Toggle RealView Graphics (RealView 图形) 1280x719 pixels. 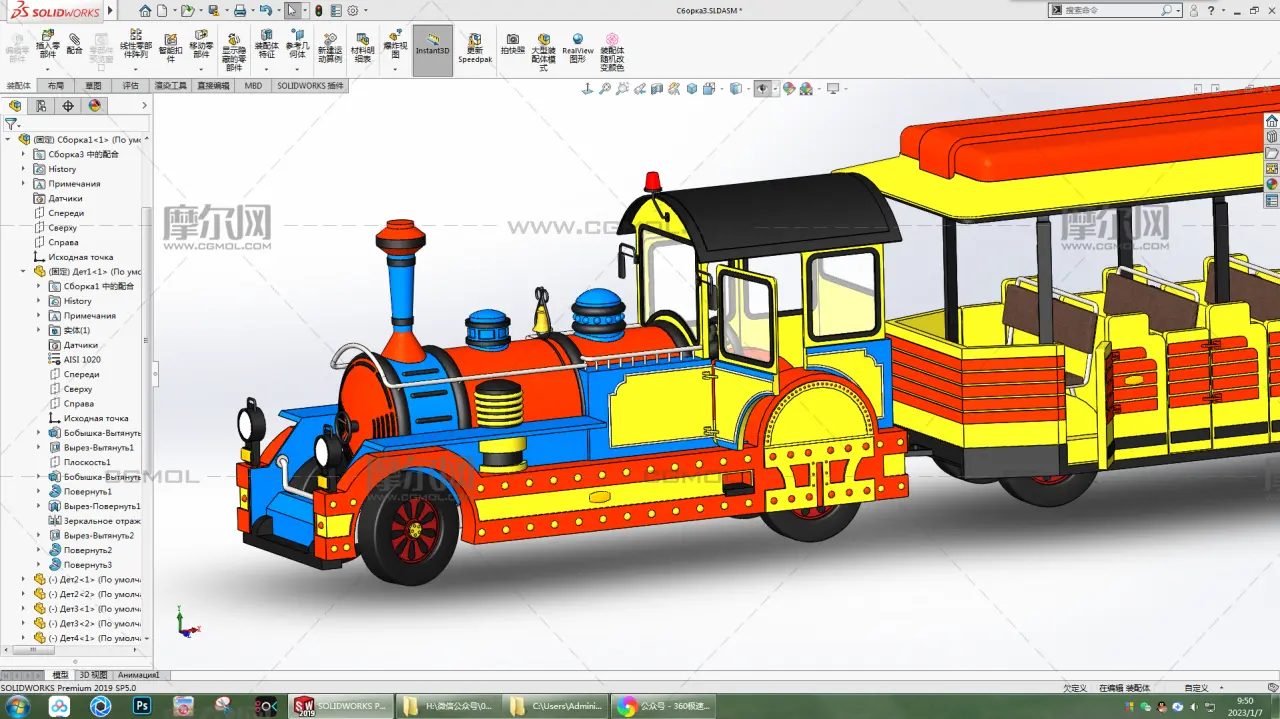(x=577, y=48)
